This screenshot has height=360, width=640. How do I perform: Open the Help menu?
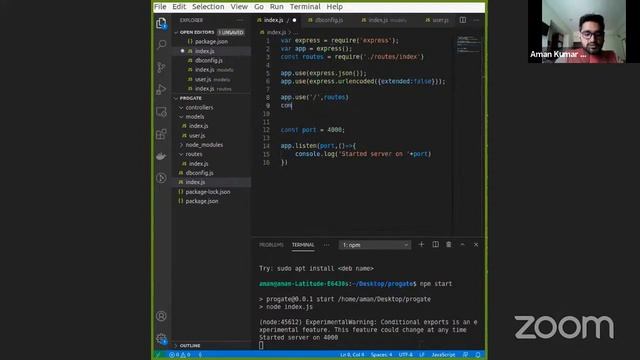tap(334, 7)
